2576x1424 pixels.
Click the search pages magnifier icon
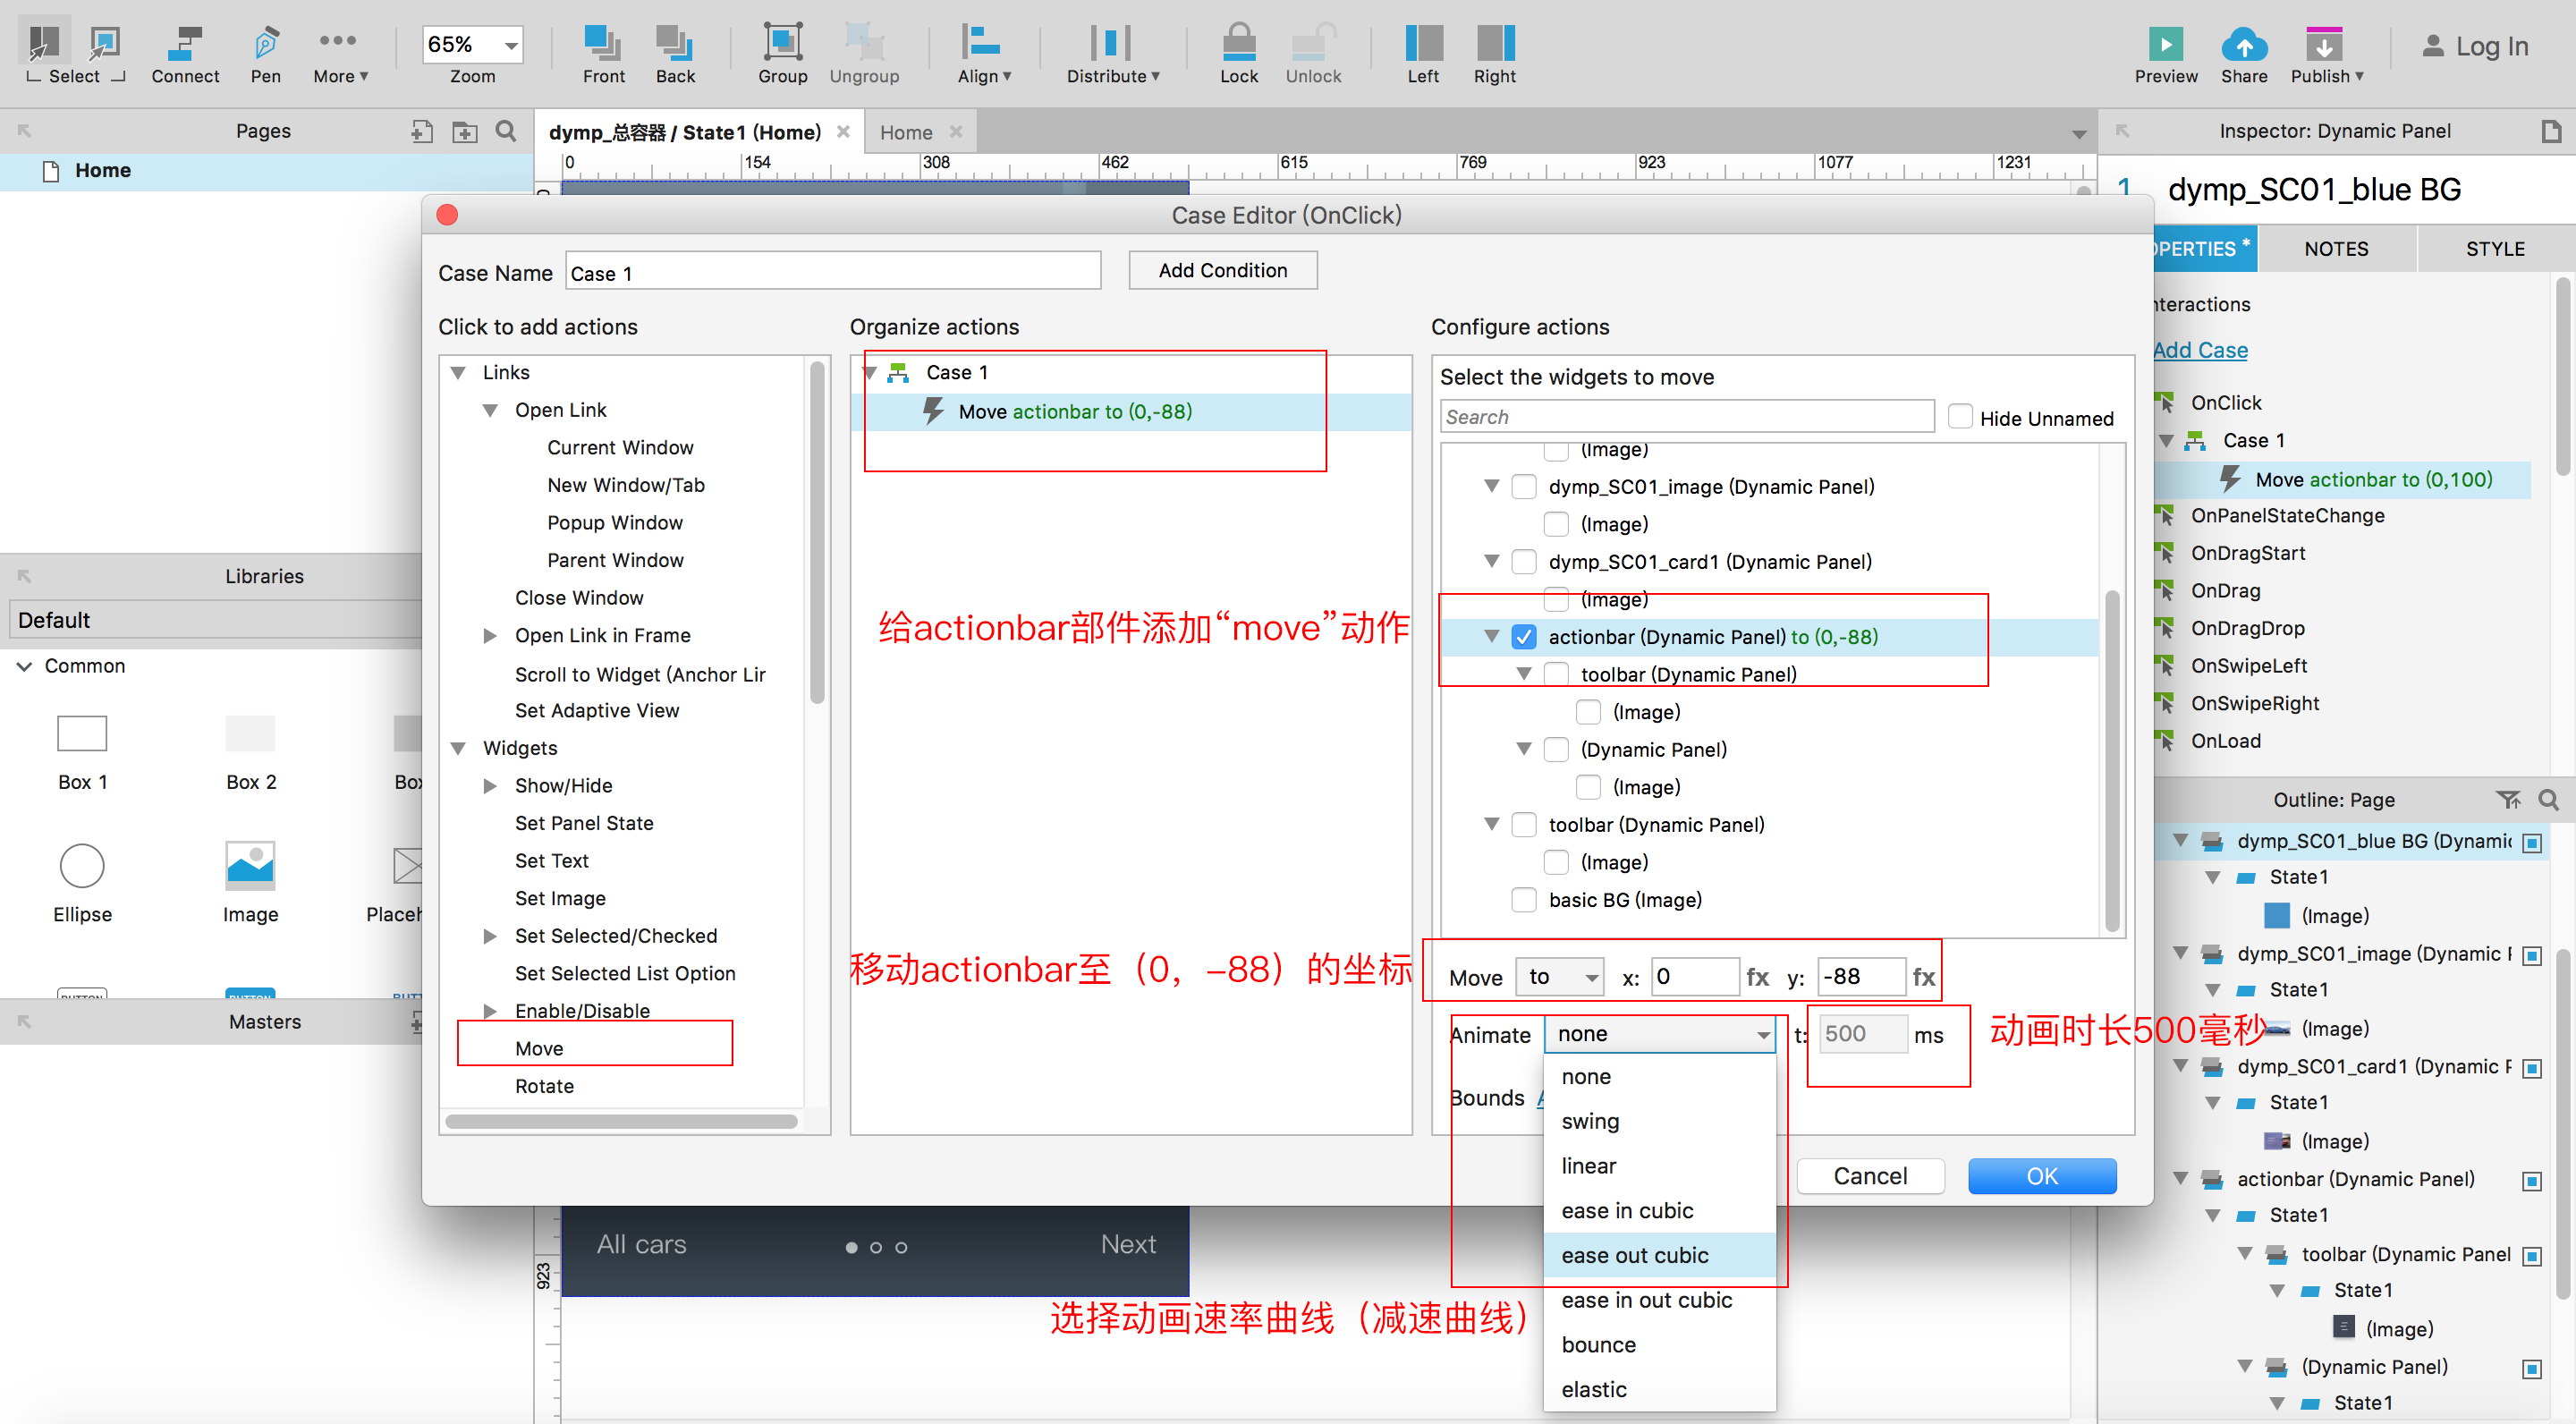click(x=506, y=131)
